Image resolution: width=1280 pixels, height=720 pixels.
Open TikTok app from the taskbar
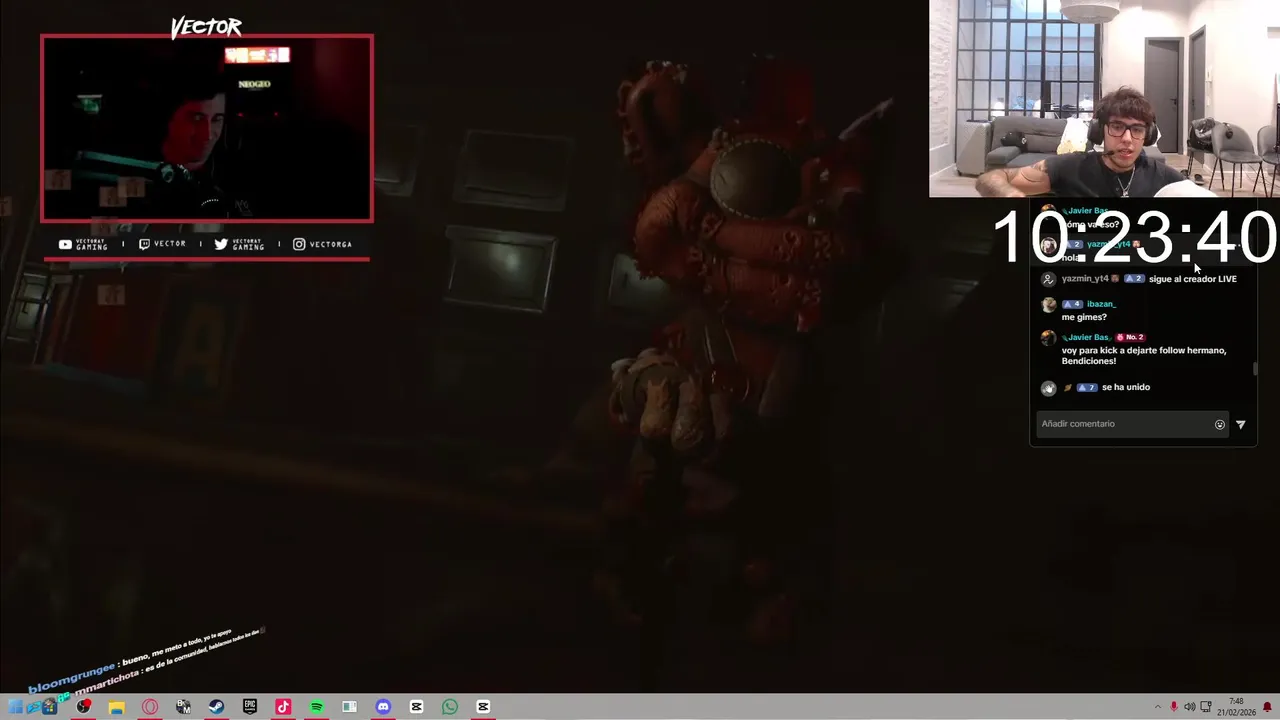pos(283,707)
